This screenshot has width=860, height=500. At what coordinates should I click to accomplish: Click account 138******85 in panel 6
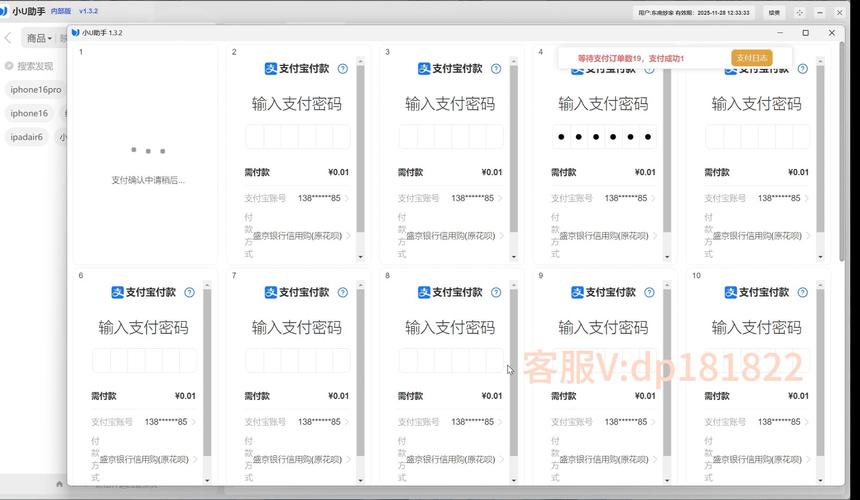point(166,422)
